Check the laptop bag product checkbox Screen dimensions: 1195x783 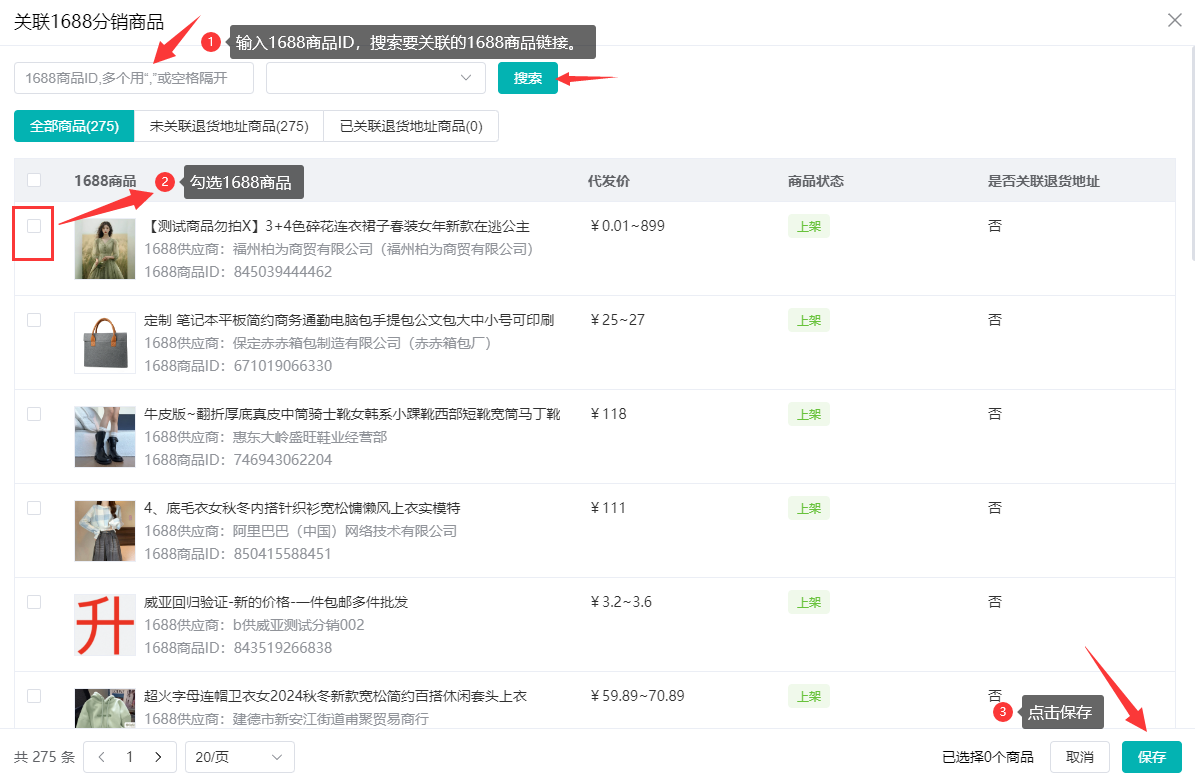coord(34,320)
